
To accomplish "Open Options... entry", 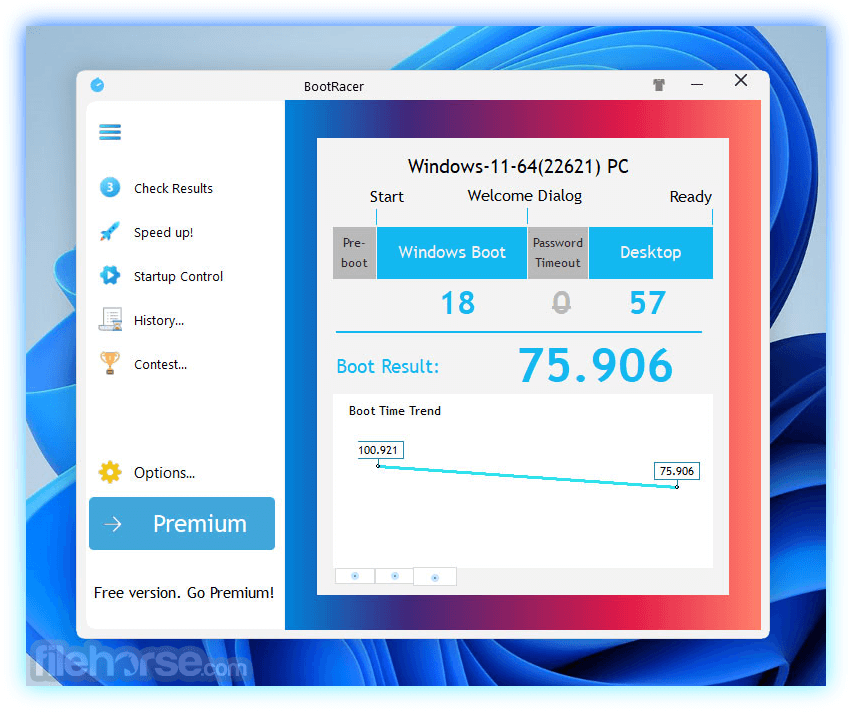I will point(164,473).
